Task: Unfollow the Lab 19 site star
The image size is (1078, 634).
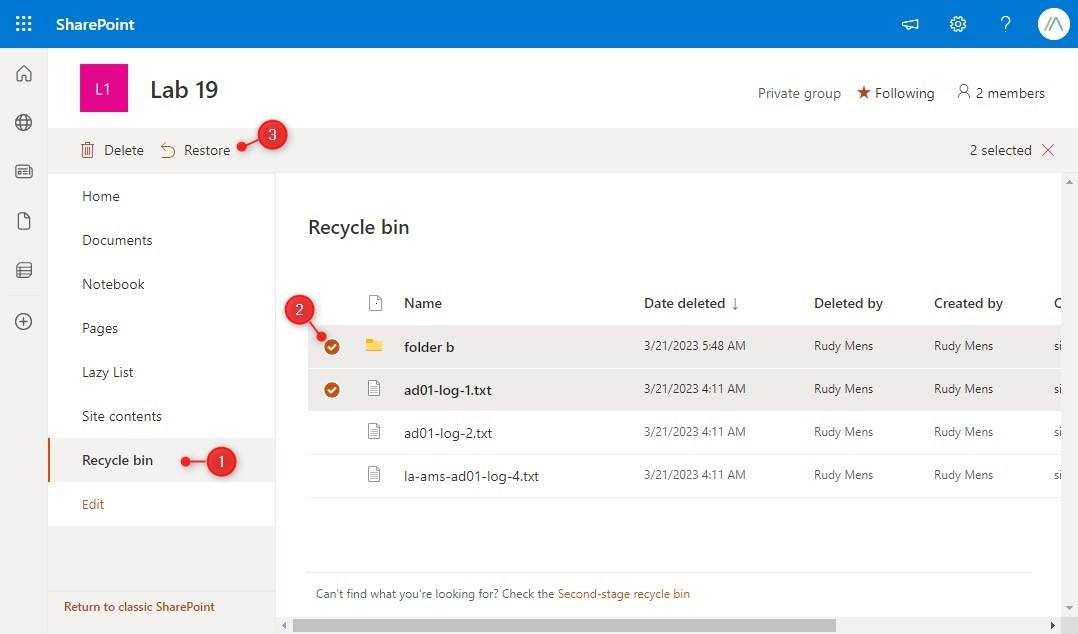Action: point(863,92)
